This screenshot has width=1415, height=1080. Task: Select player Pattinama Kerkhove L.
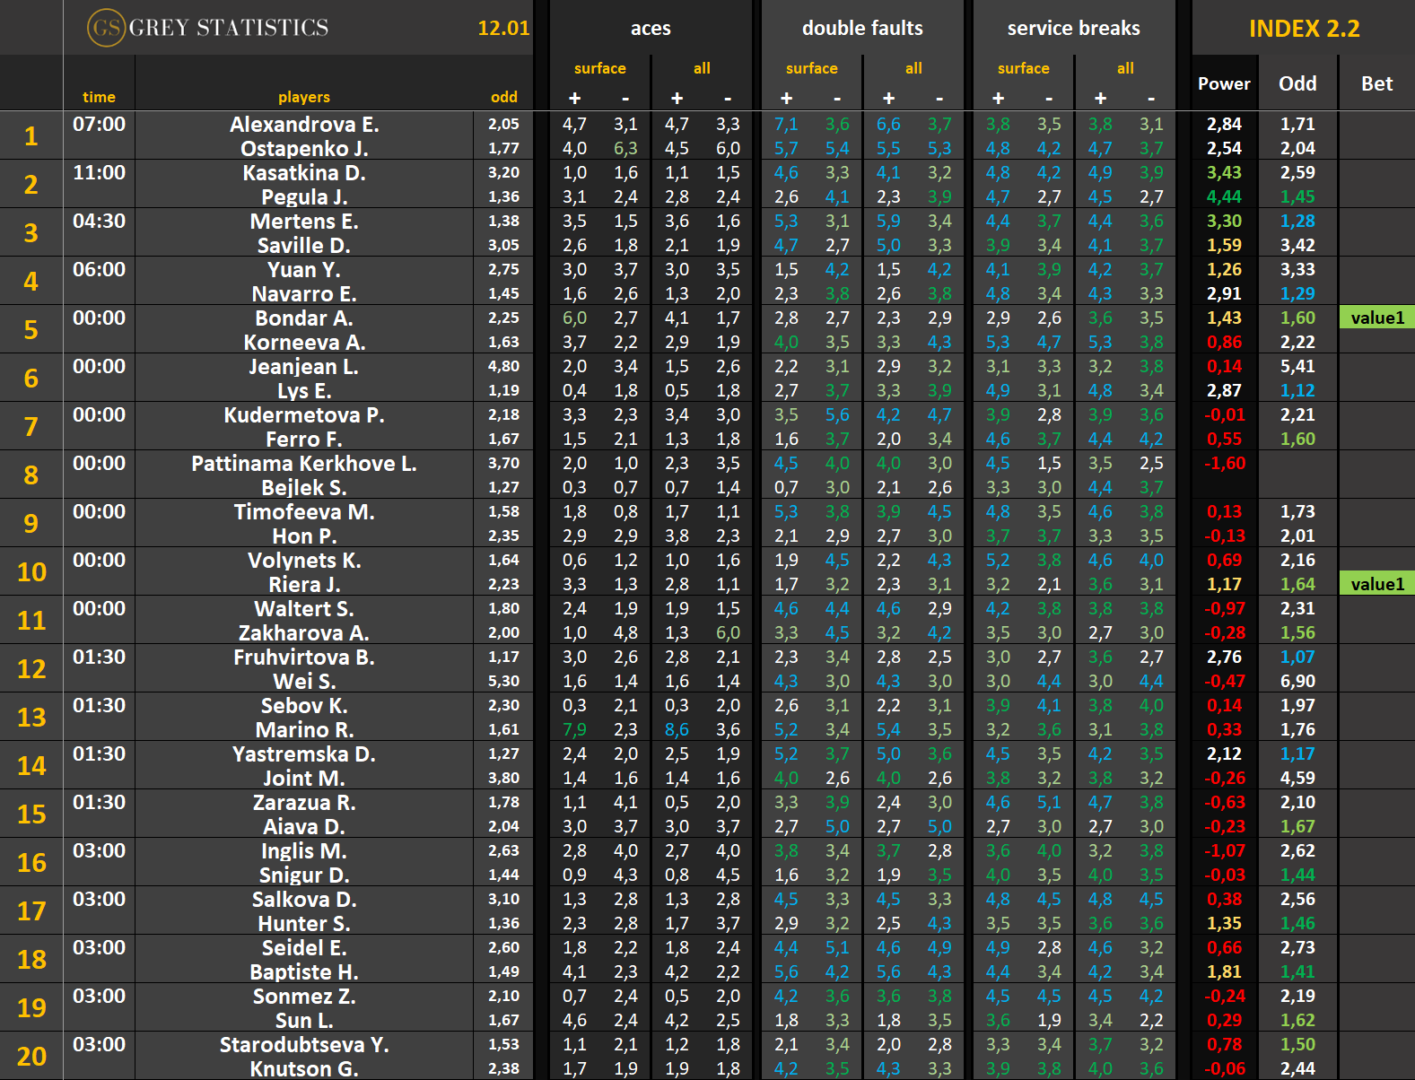coord(304,464)
